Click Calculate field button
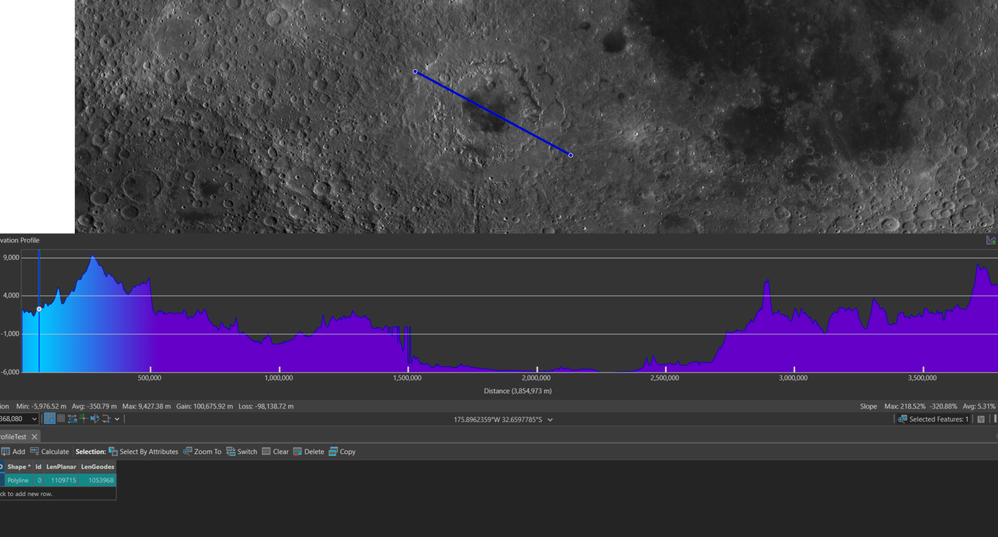Viewport: 998px width, 537px height. coord(50,452)
